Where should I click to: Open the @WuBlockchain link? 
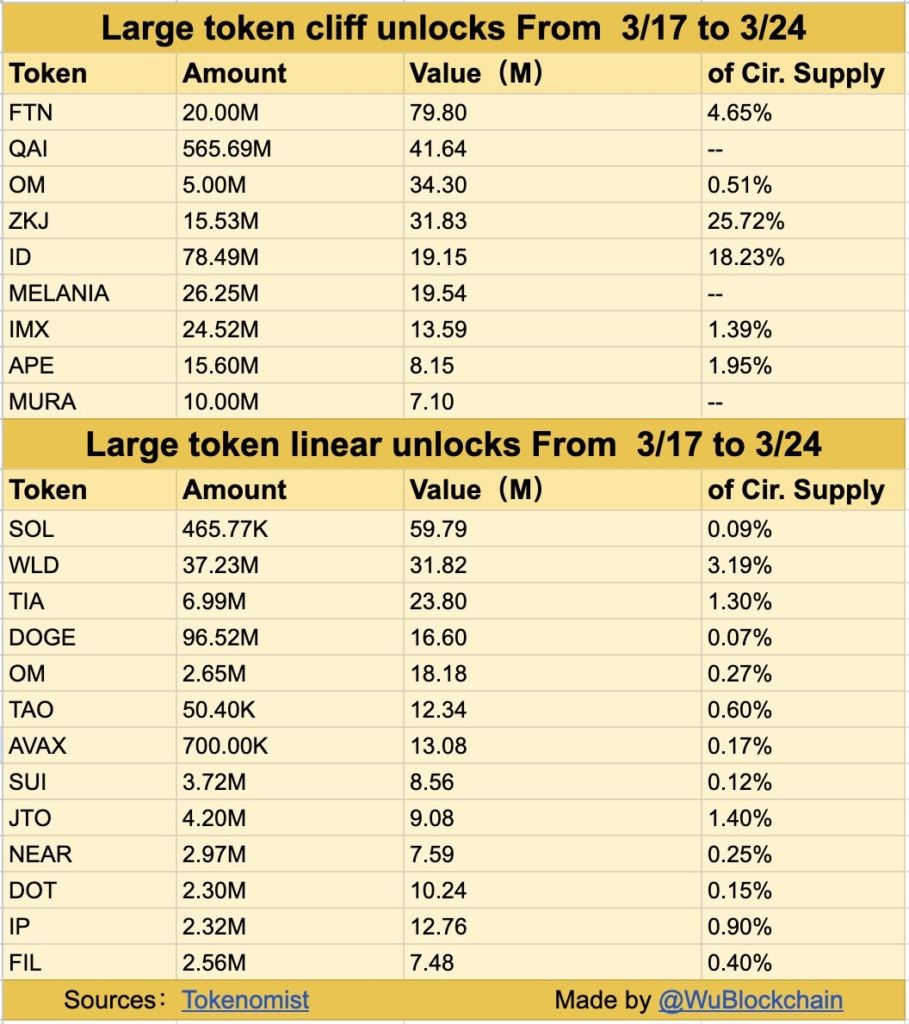click(x=750, y=999)
